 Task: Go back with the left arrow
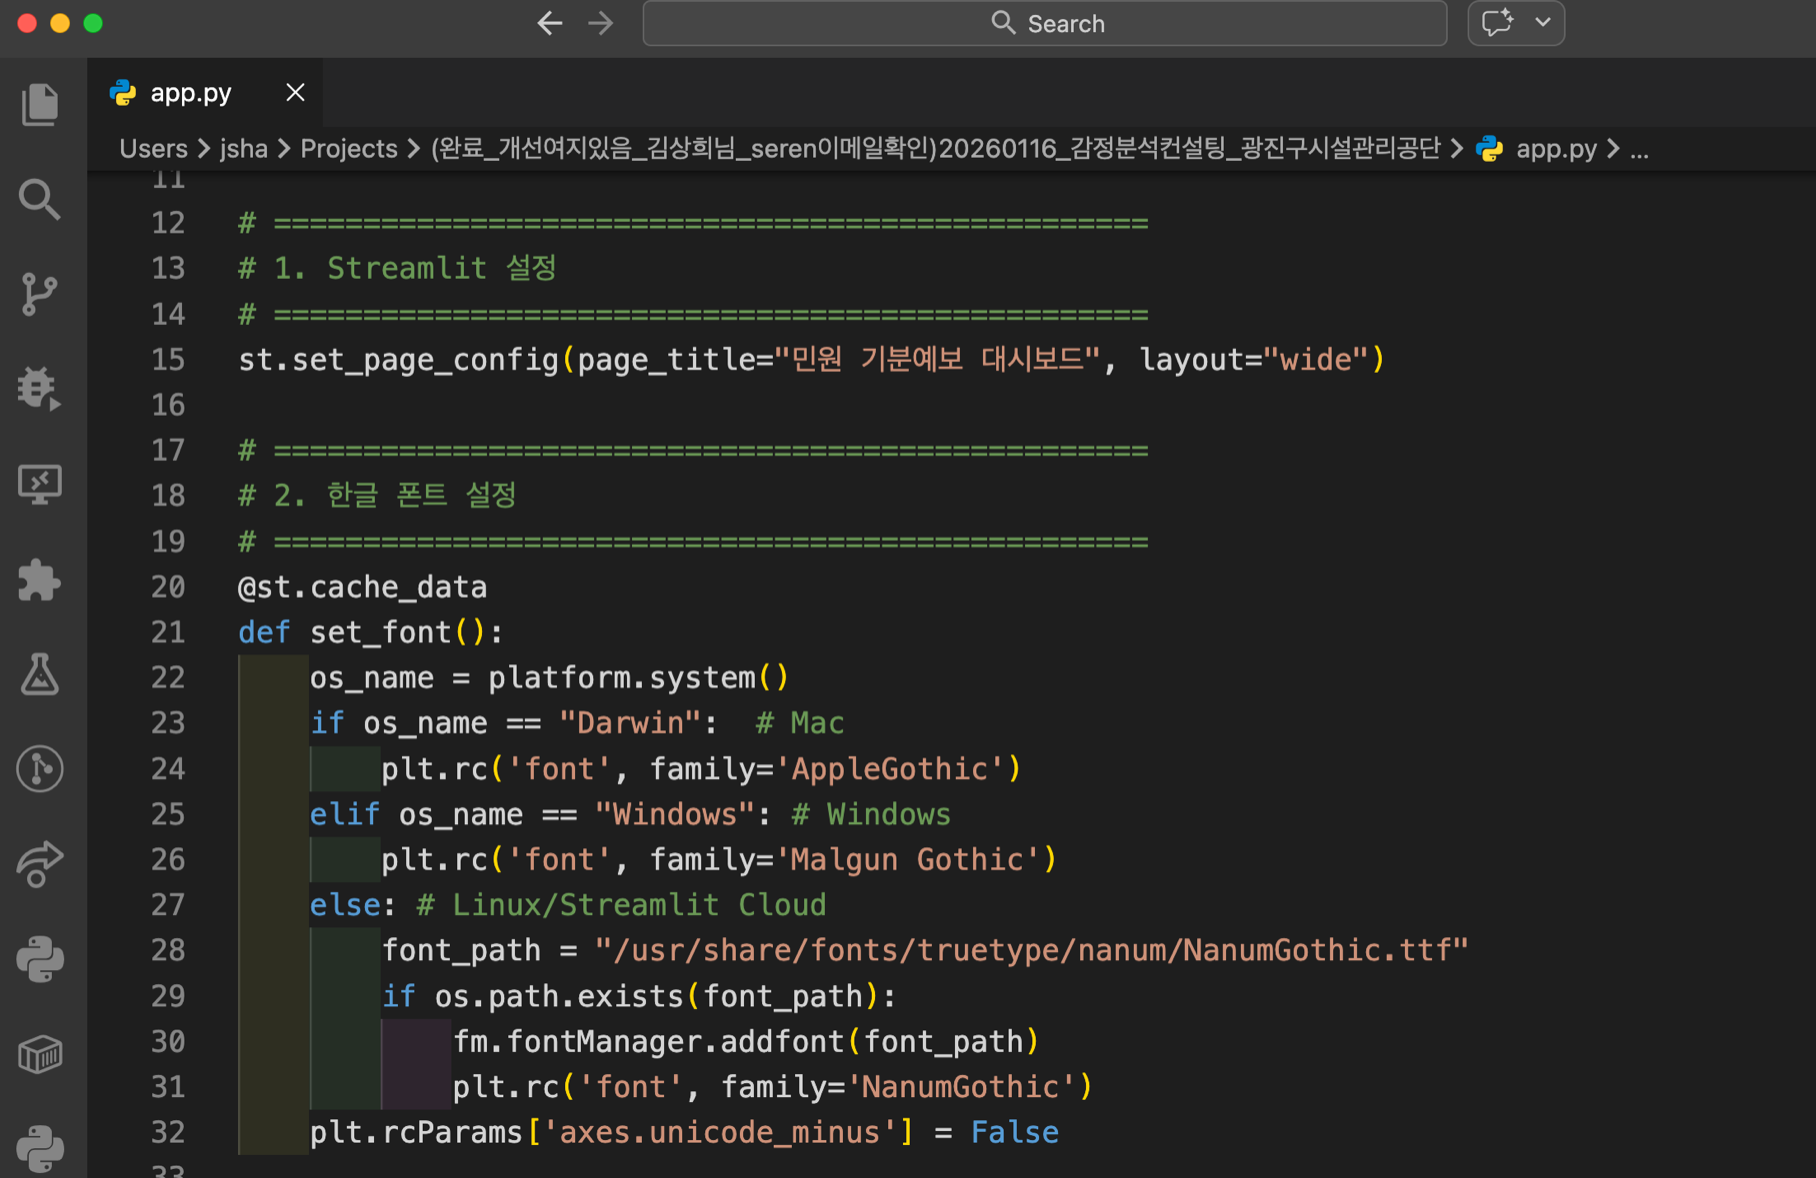[549, 23]
